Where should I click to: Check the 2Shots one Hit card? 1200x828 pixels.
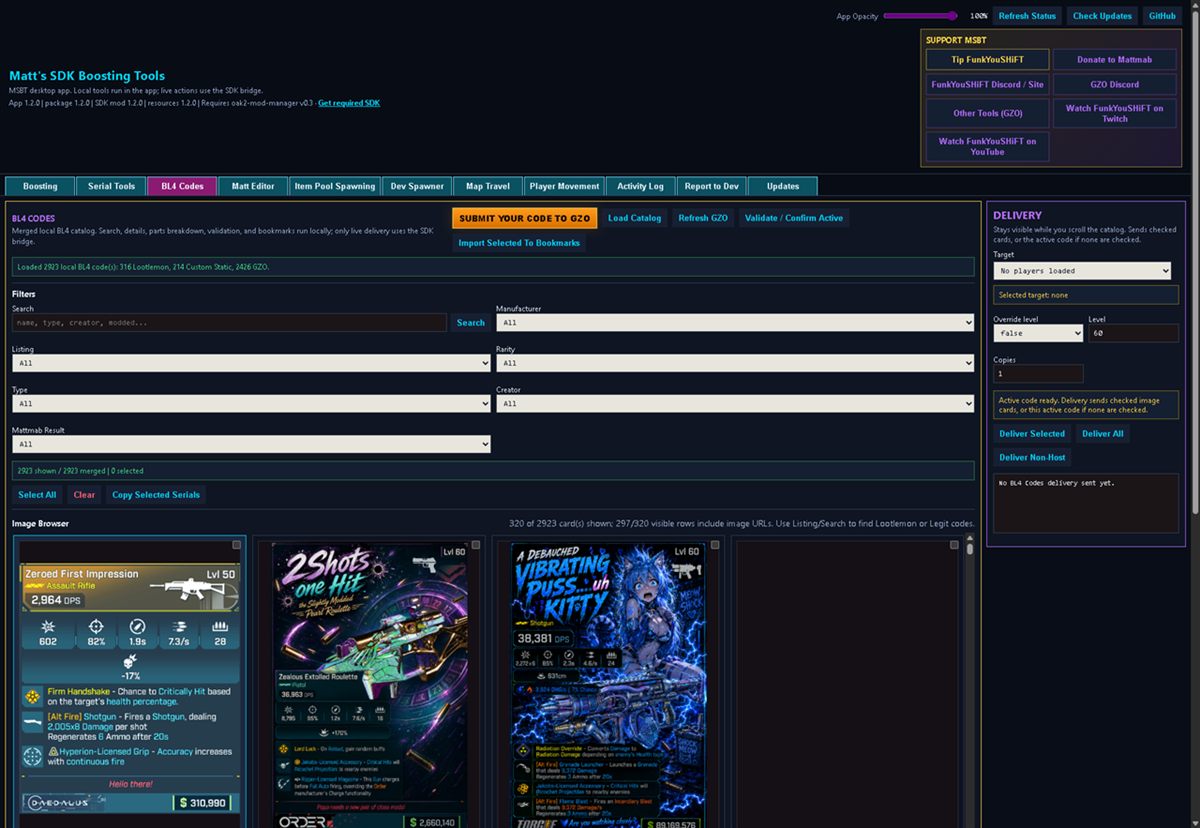(476, 545)
